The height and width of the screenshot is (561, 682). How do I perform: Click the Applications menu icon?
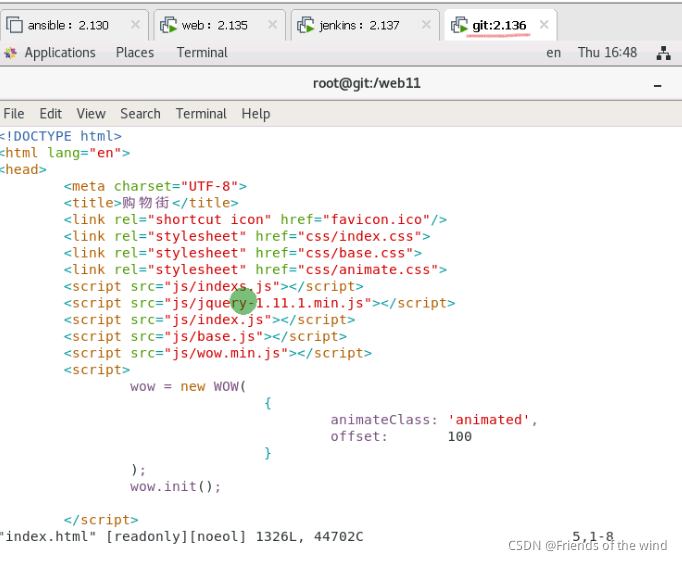(10, 53)
